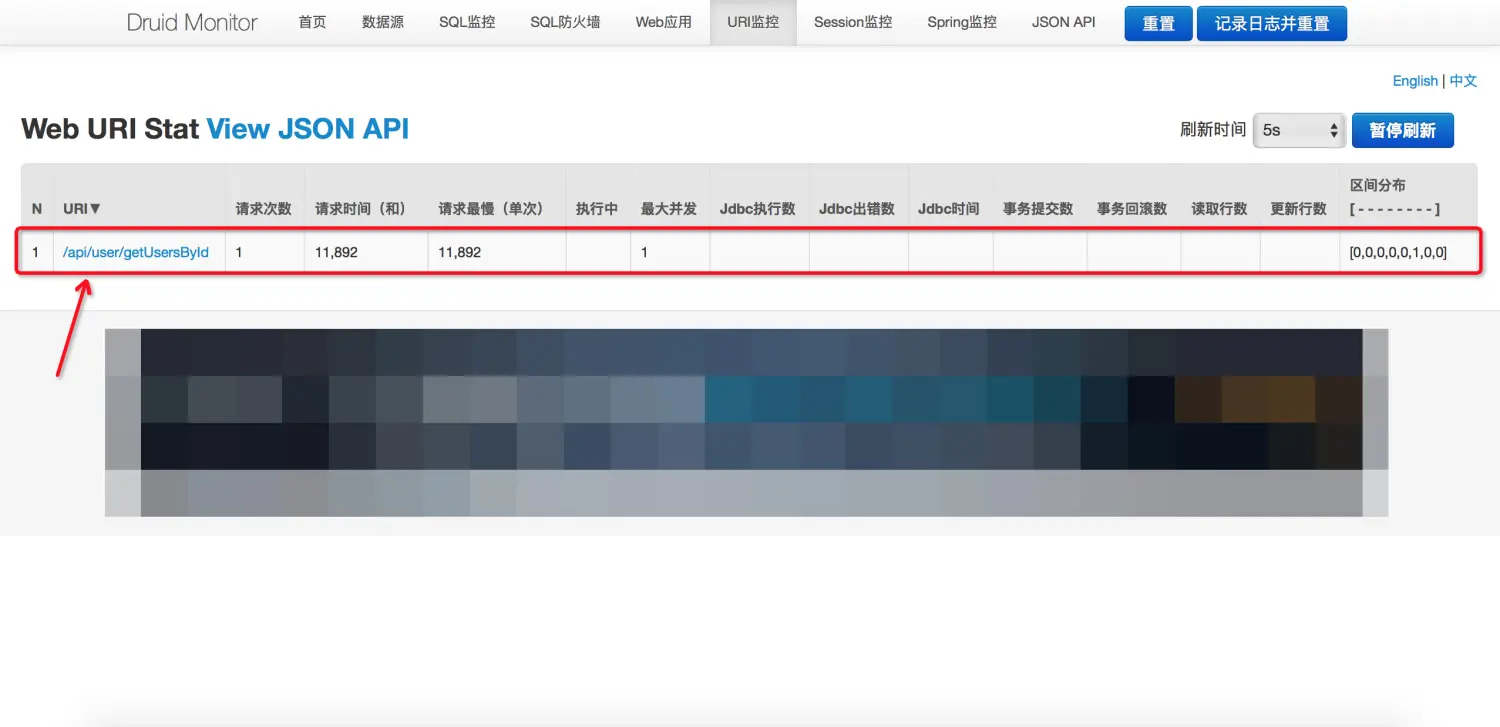Open the View JSON API link
The image size is (1500, 727).
pyautogui.click(x=308, y=129)
